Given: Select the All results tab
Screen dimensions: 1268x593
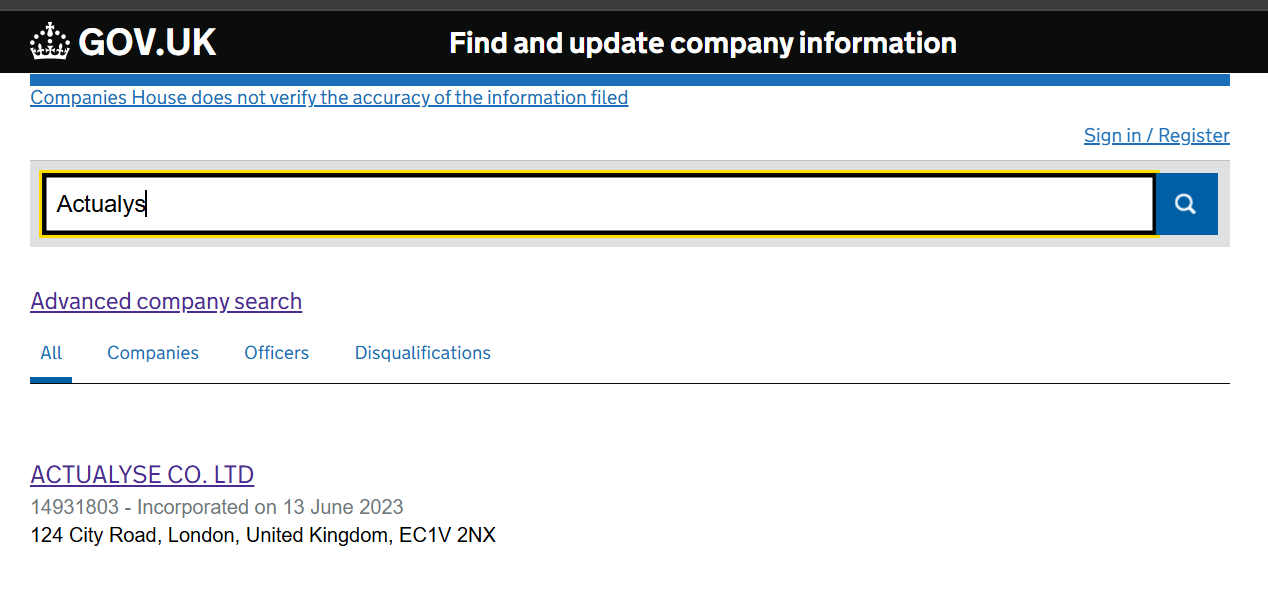Looking at the screenshot, I should click(51, 353).
